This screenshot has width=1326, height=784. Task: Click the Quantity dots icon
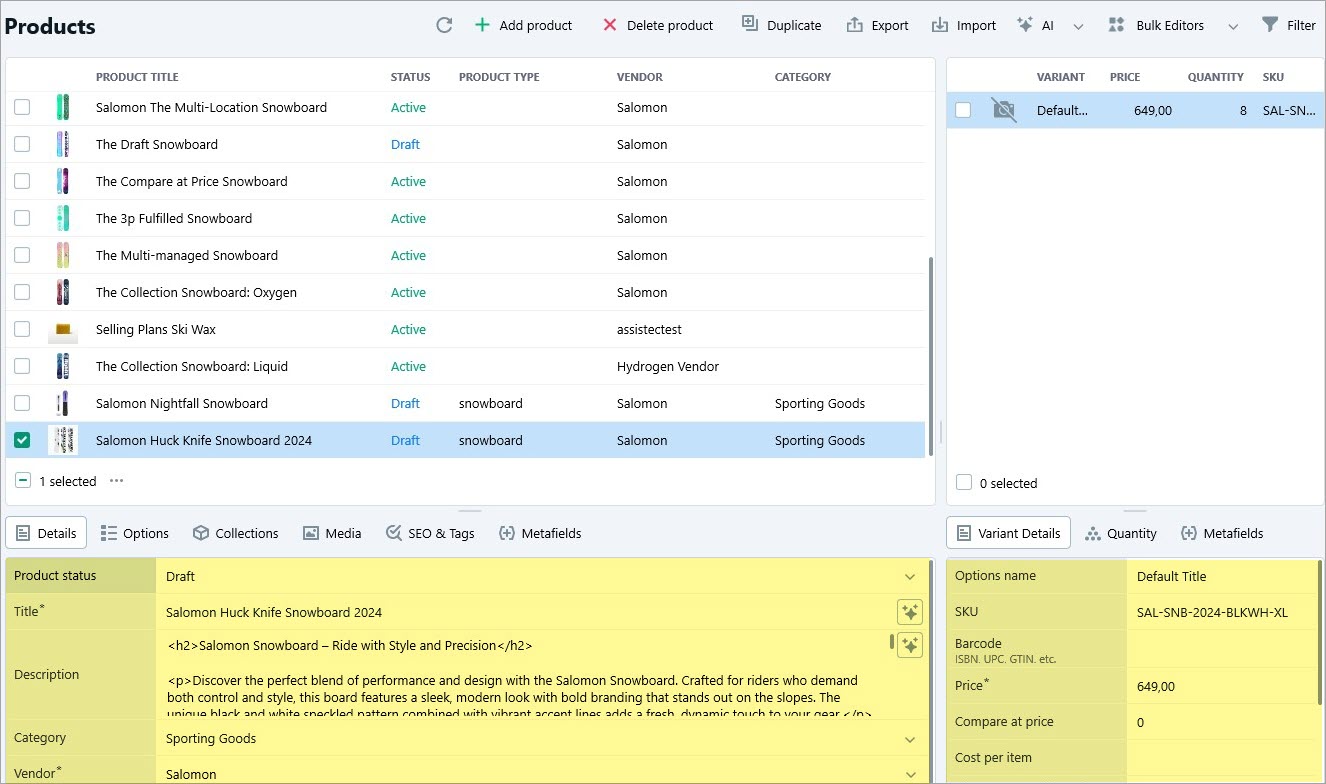[1093, 533]
